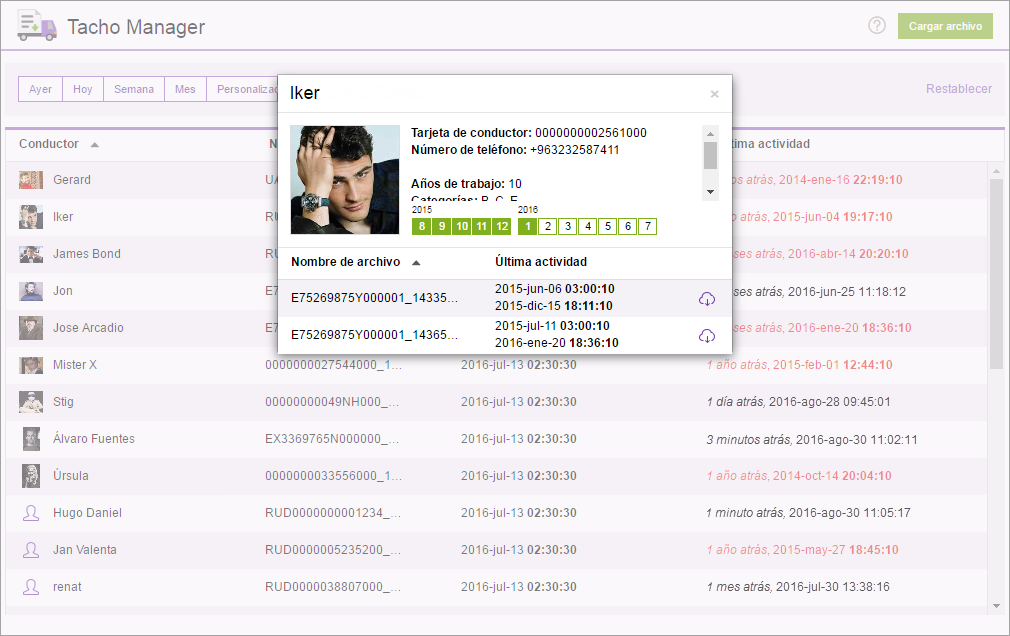The width and height of the screenshot is (1010, 636).
Task: Select month 6 of 2016
Action: (x=627, y=226)
